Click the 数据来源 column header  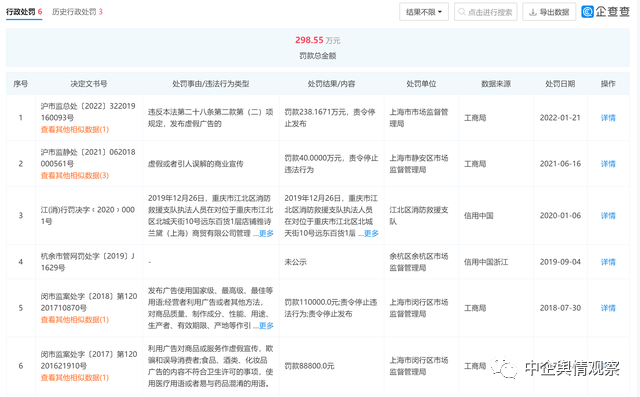pos(496,84)
